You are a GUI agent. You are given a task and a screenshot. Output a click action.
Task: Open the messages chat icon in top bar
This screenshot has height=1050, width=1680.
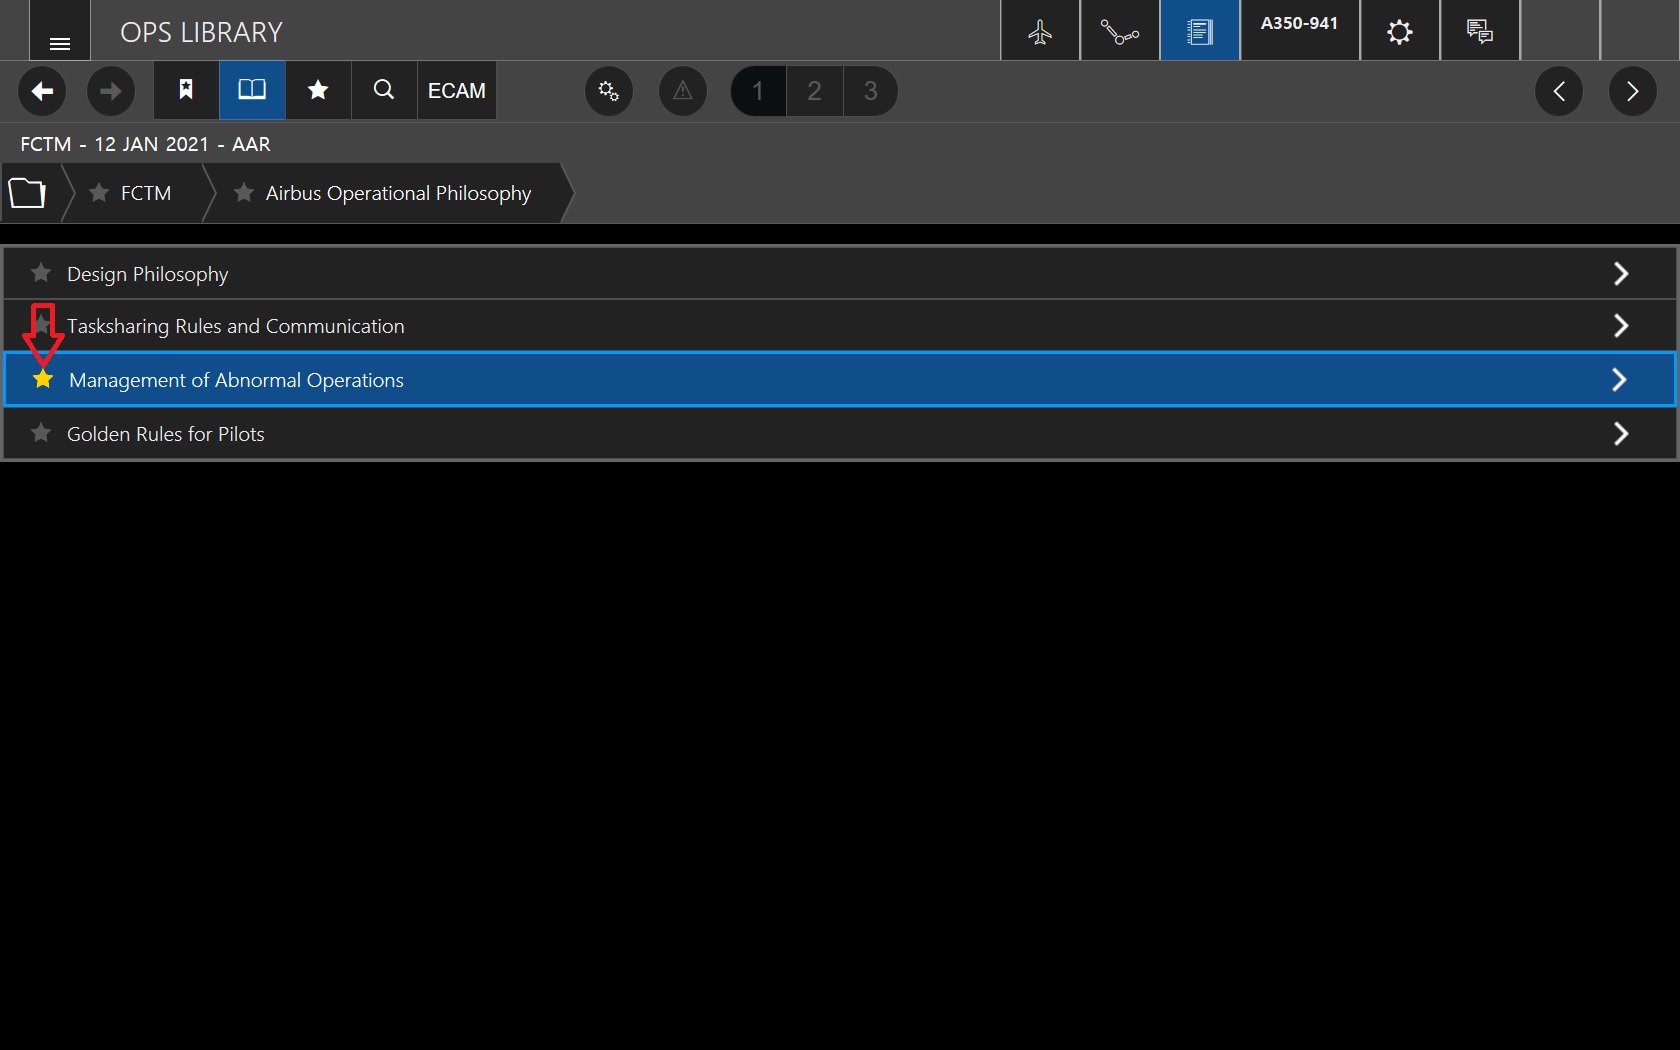(x=1480, y=31)
